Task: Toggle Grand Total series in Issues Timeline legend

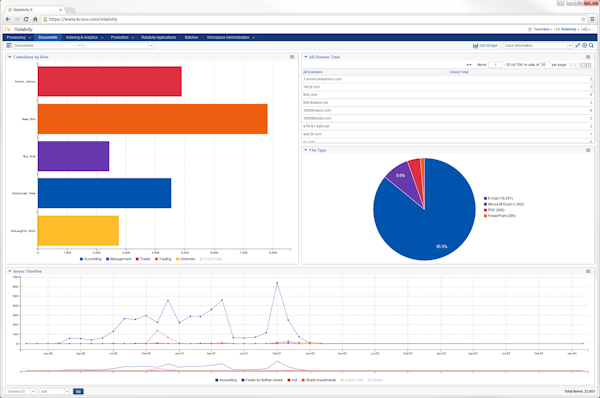Action: point(352,380)
